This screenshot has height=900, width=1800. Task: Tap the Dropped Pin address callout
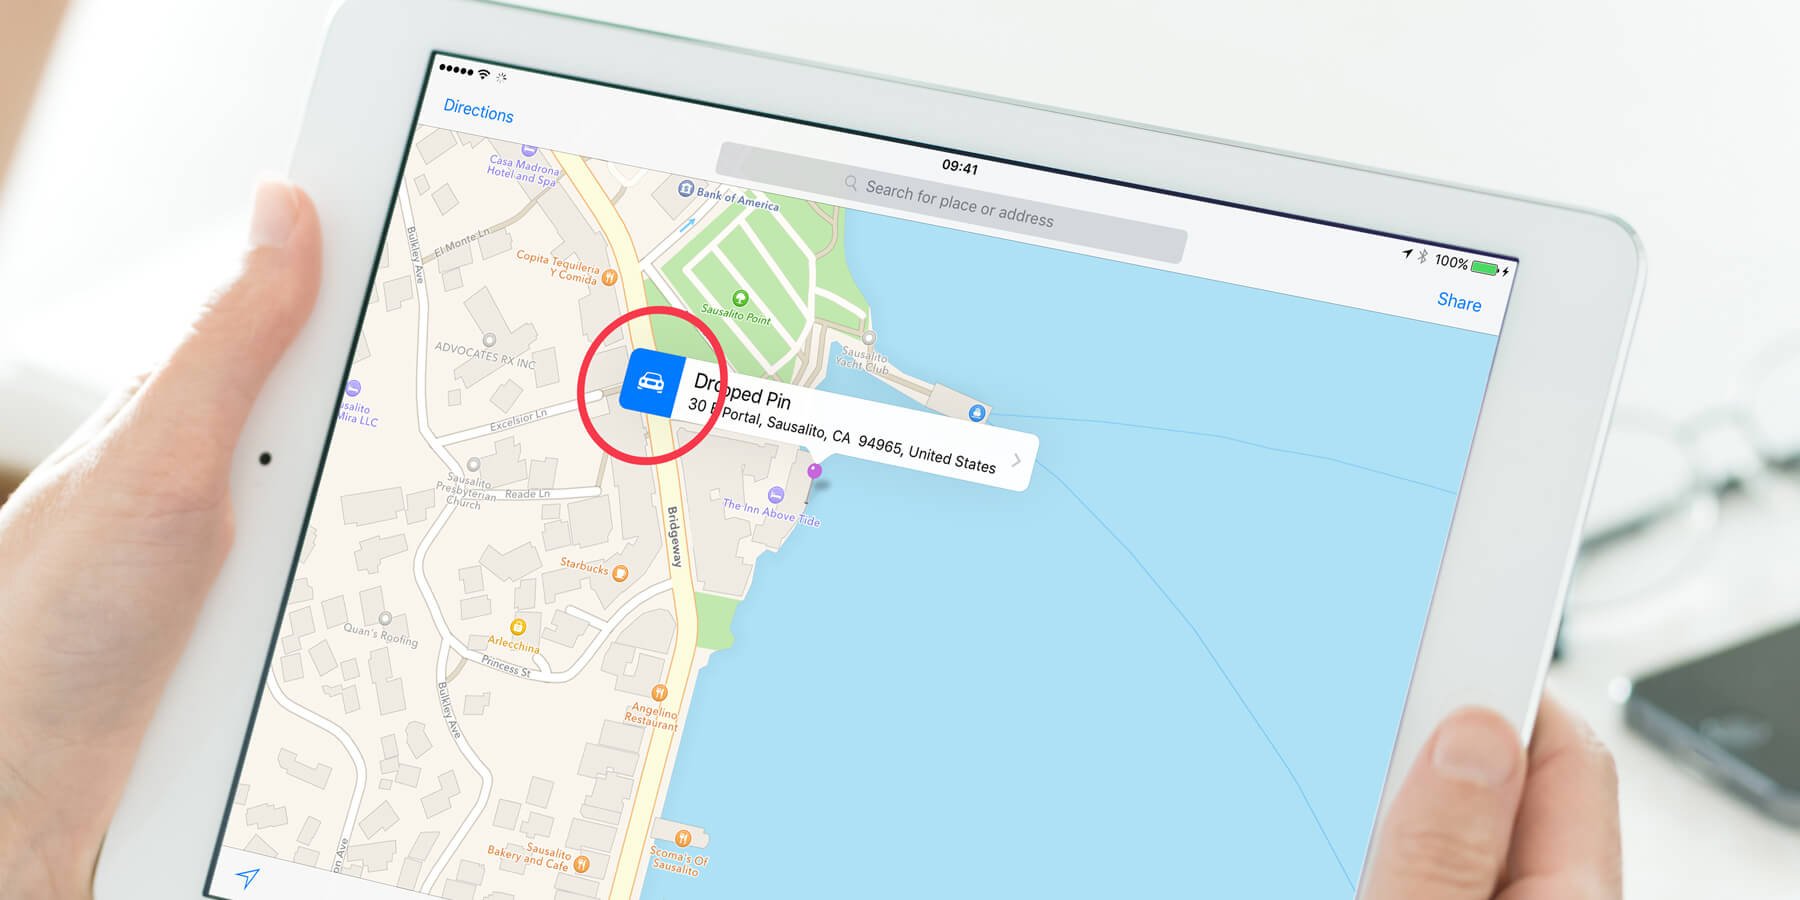[830, 420]
